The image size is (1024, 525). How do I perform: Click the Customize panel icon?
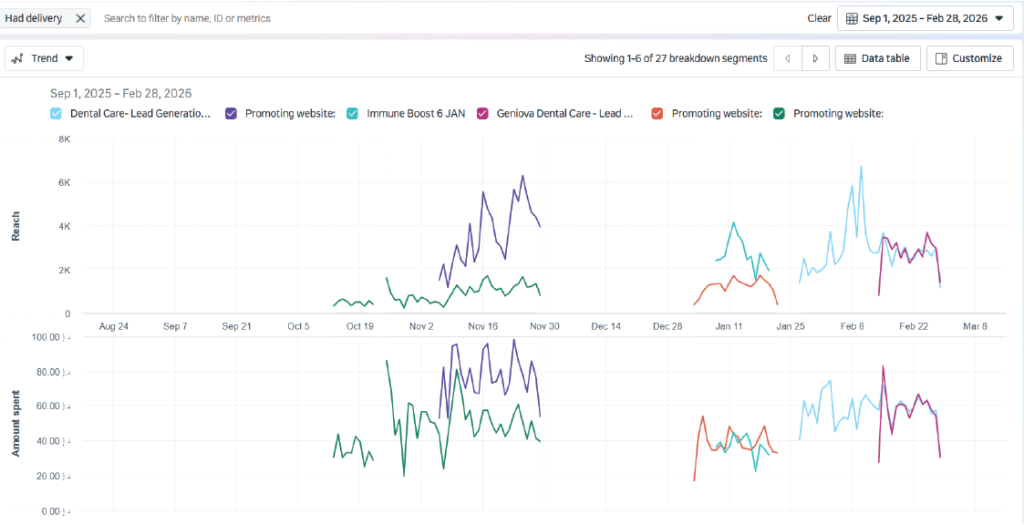coord(940,59)
